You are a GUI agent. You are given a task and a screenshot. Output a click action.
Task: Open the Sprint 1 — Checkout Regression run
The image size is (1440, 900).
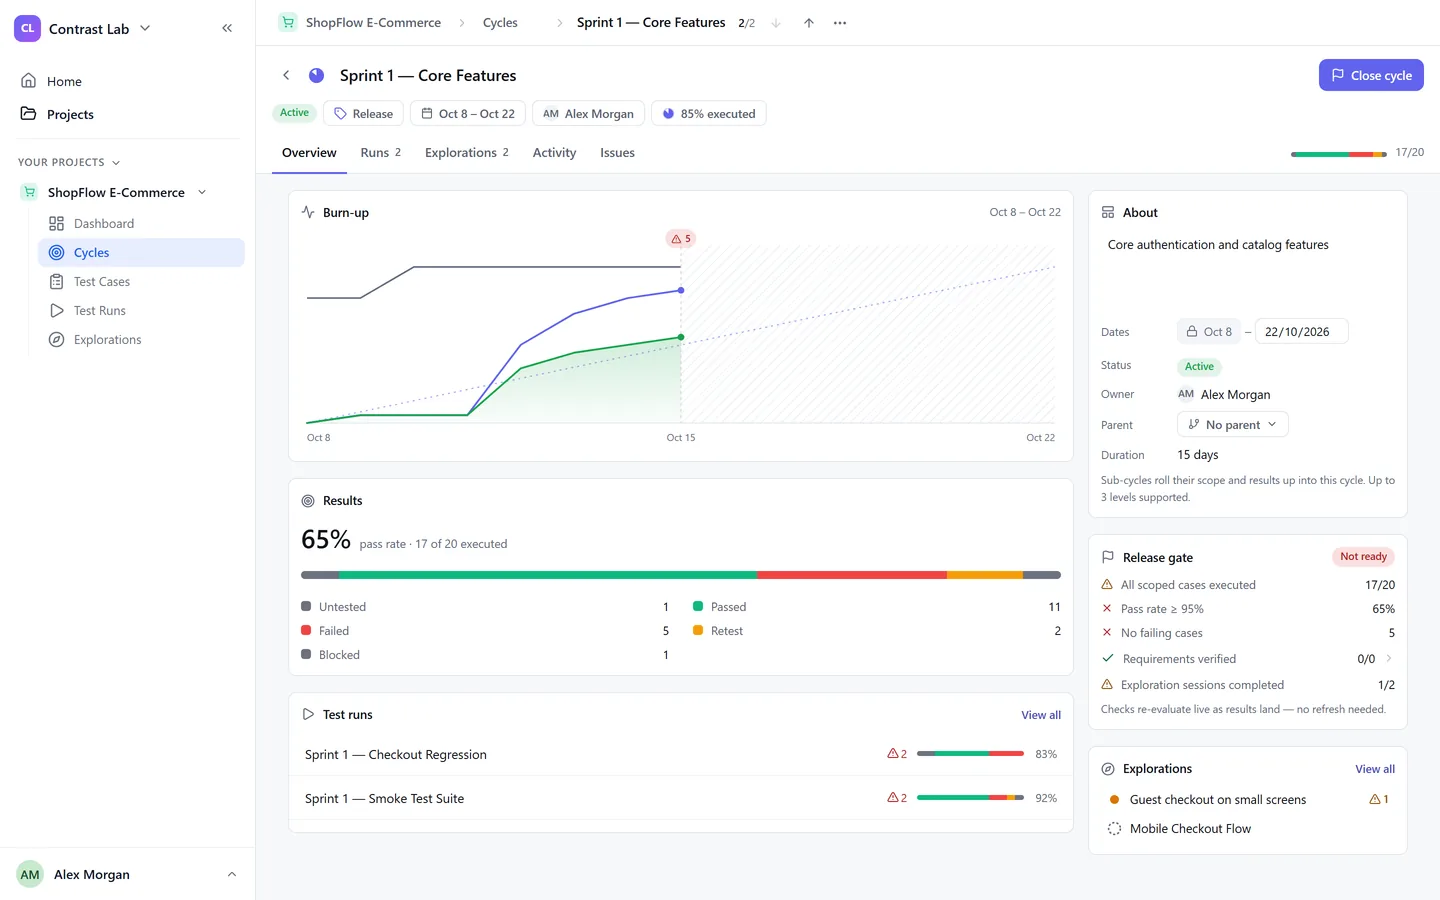pos(681,754)
